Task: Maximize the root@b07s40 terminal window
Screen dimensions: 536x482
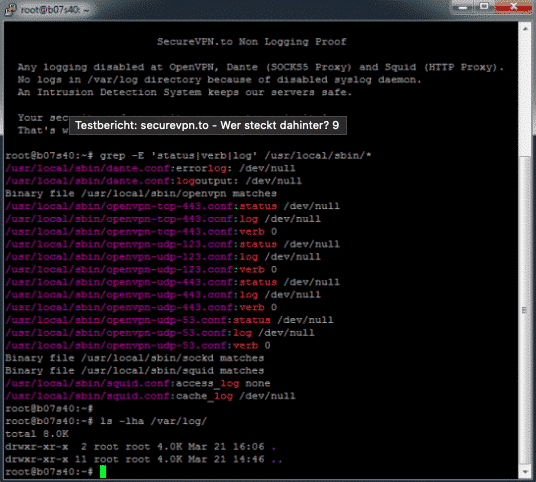Action: tap(484, 7)
